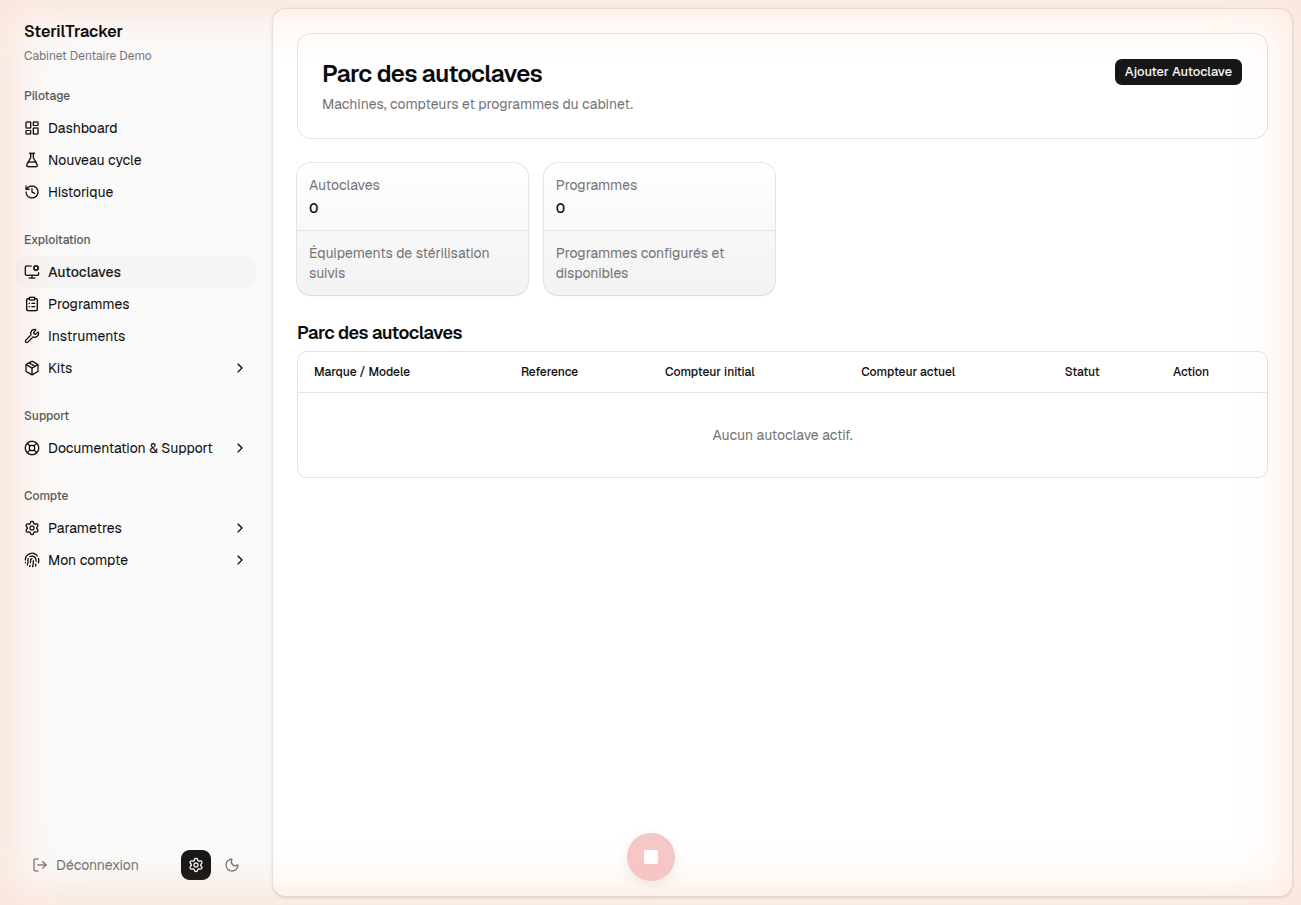This screenshot has width=1301, height=905.
Task: Click the Mon compte fingerprint icon
Action: (x=32, y=560)
